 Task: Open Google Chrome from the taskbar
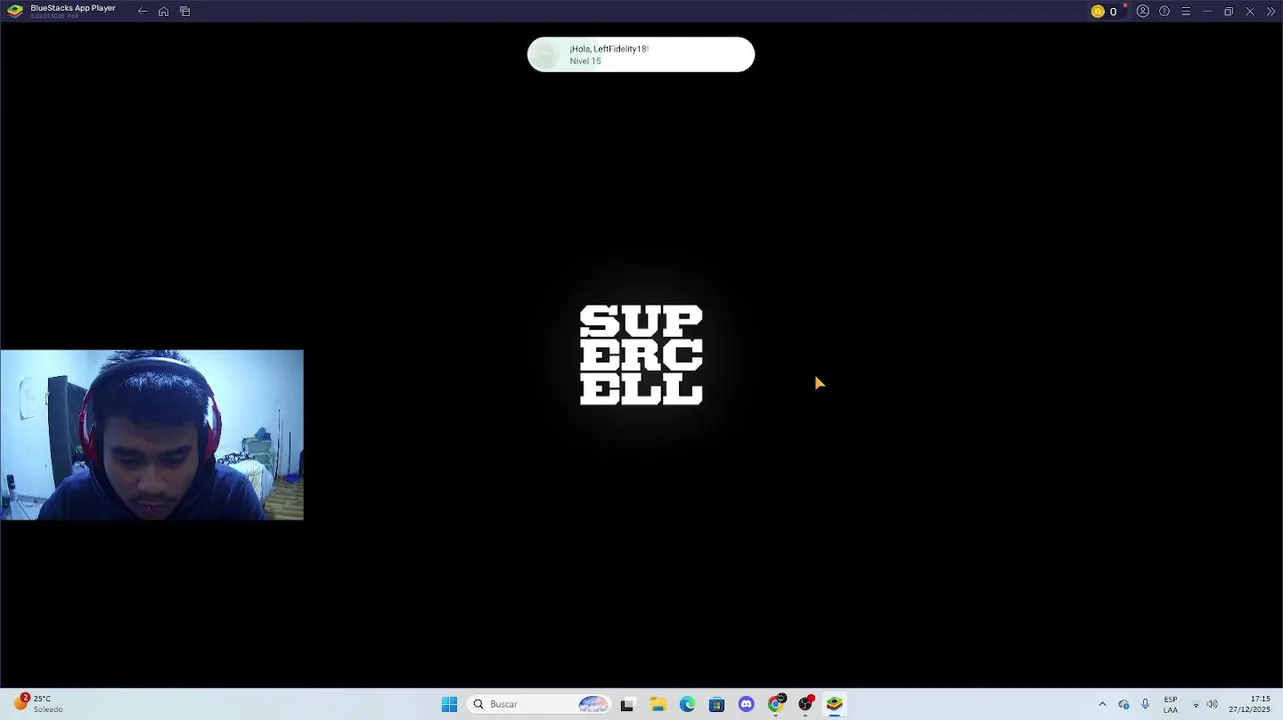[776, 704]
